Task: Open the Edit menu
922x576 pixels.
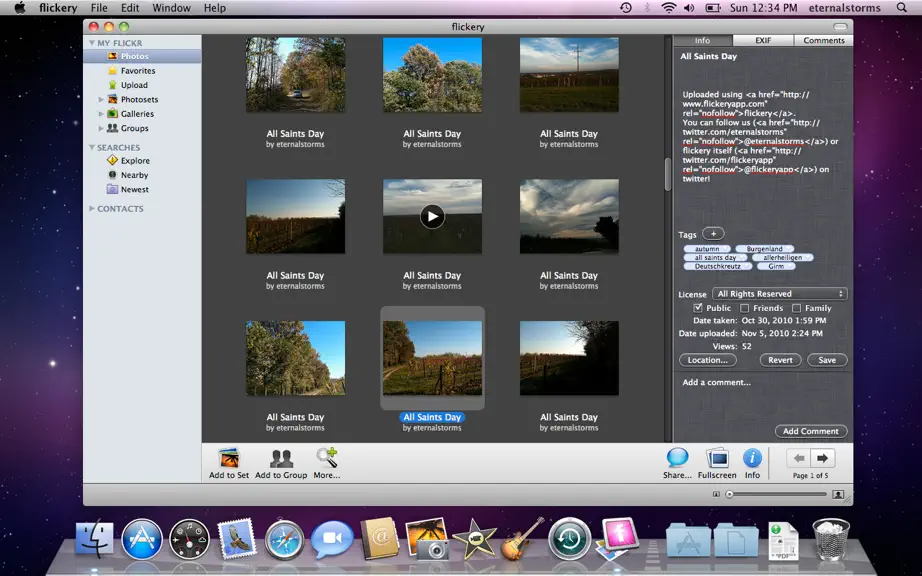Action: tap(130, 8)
